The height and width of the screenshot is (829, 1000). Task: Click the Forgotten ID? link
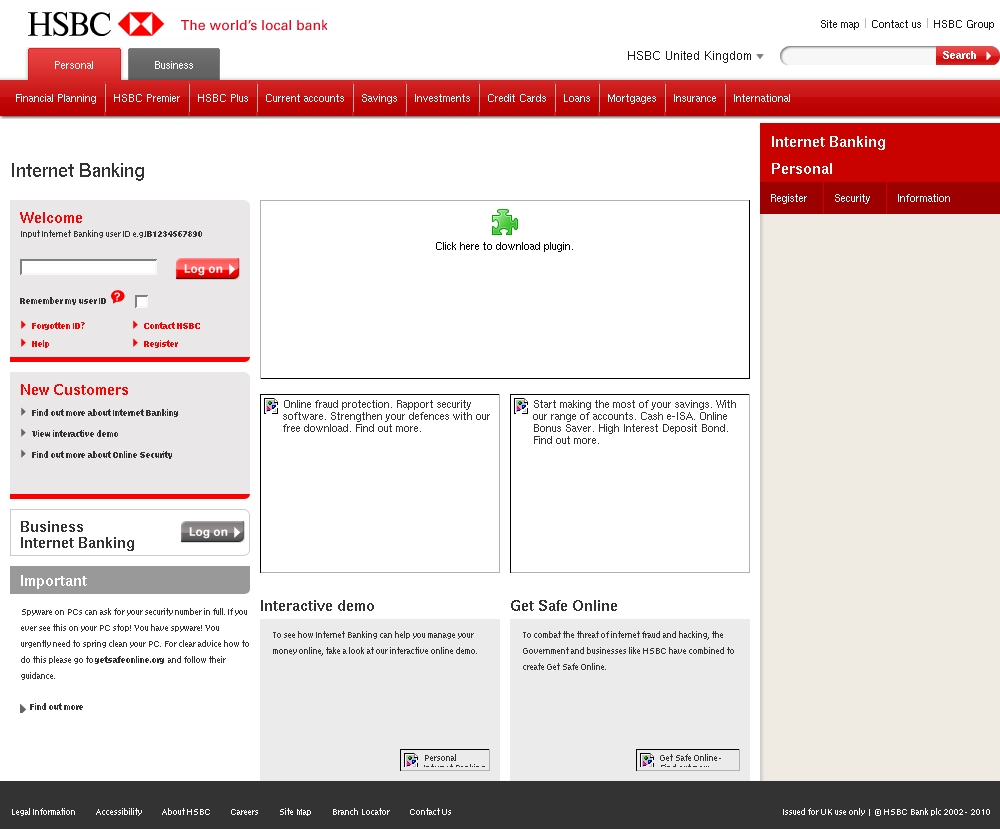58,326
